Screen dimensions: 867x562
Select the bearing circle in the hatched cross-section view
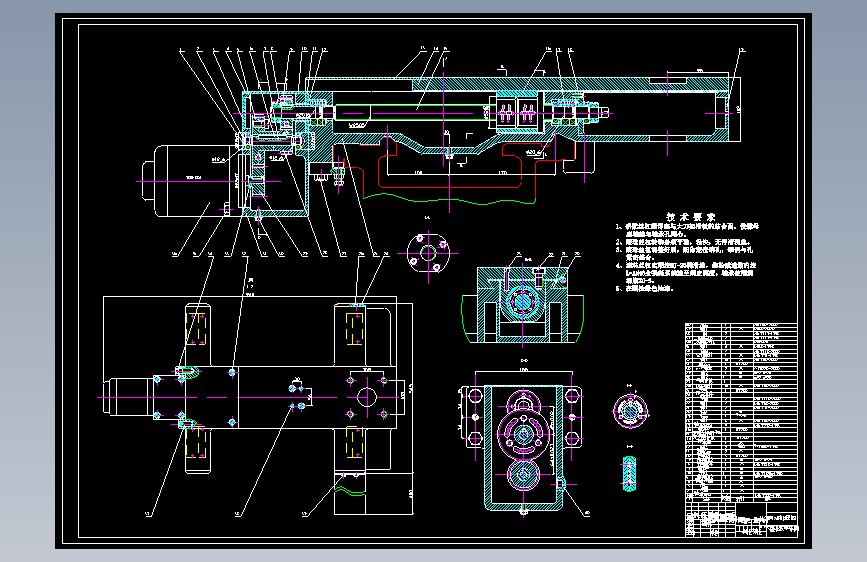(x=522, y=302)
